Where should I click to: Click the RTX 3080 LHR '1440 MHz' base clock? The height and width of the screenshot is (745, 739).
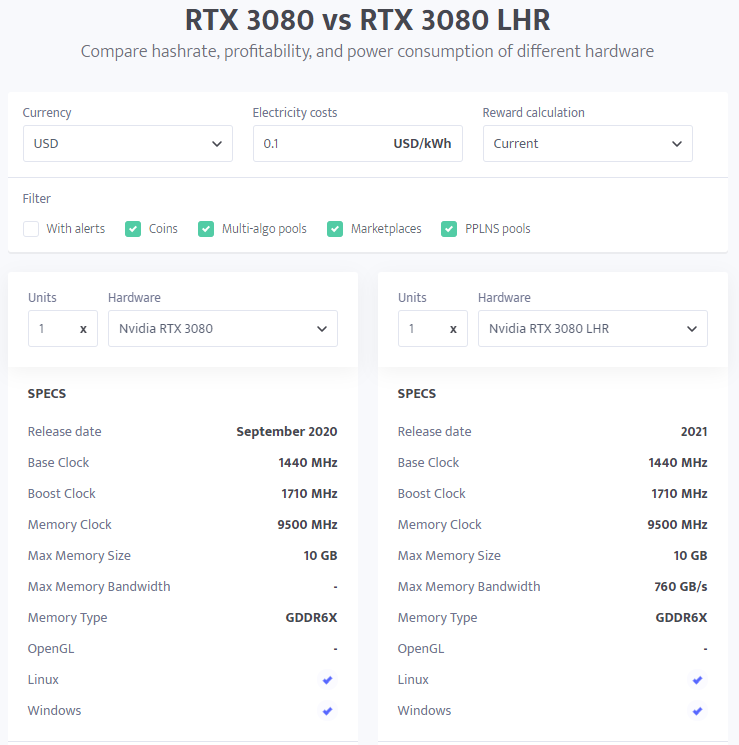(678, 463)
